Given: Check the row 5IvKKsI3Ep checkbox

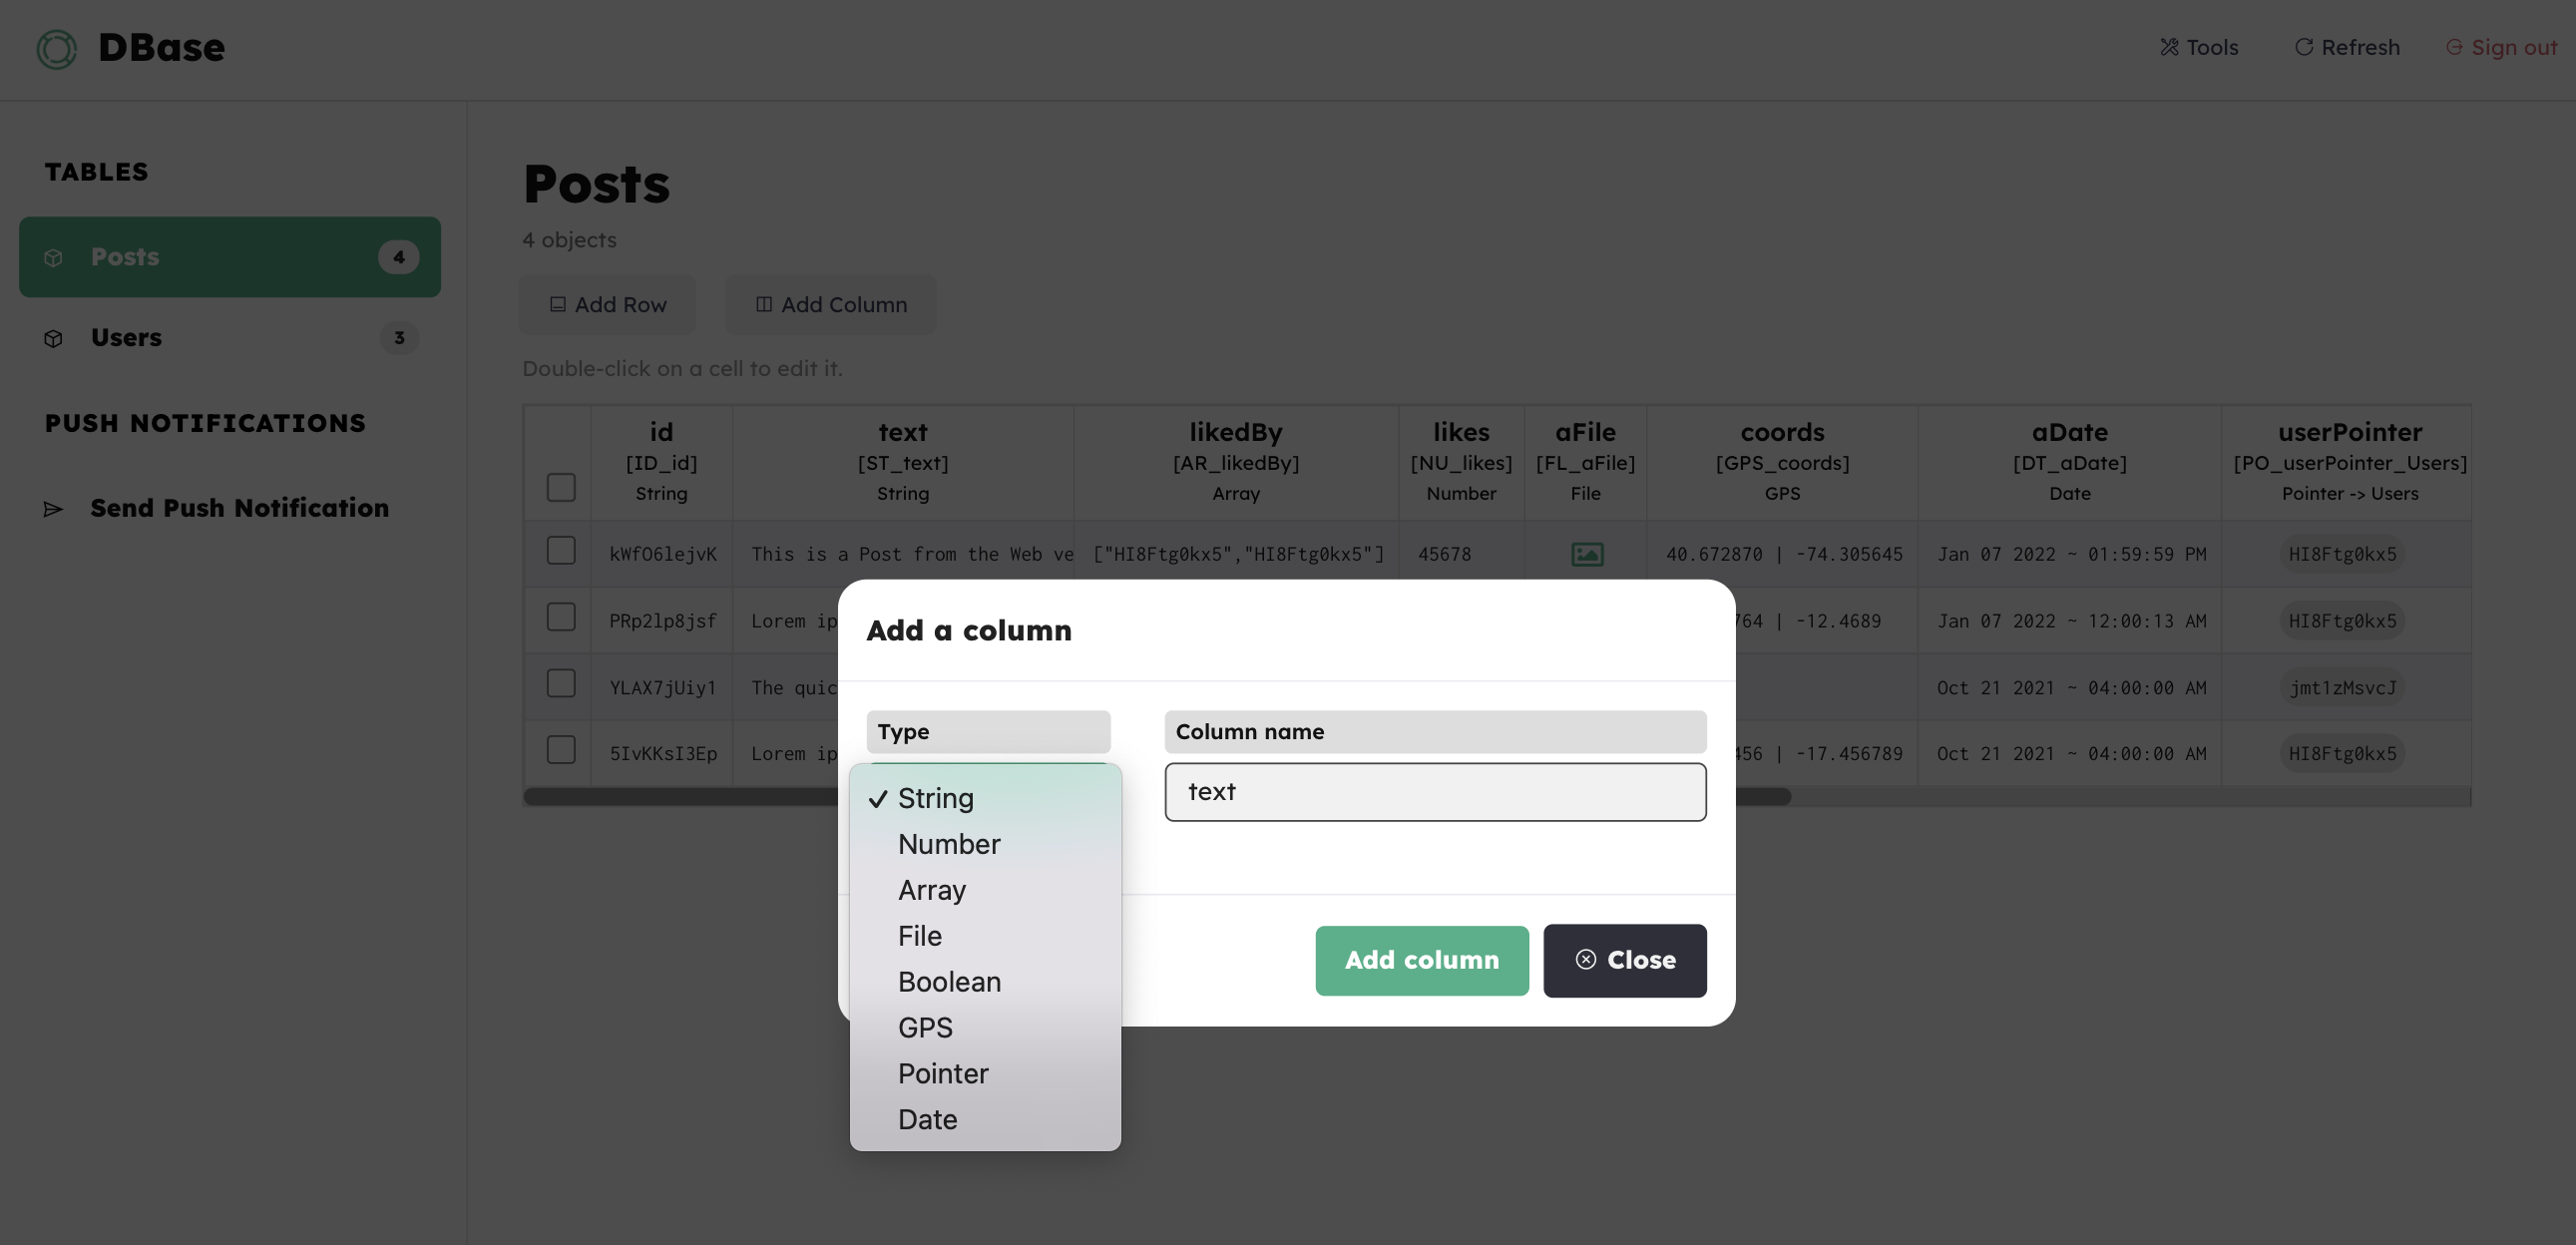Looking at the screenshot, I should pyautogui.click(x=561, y=750).
